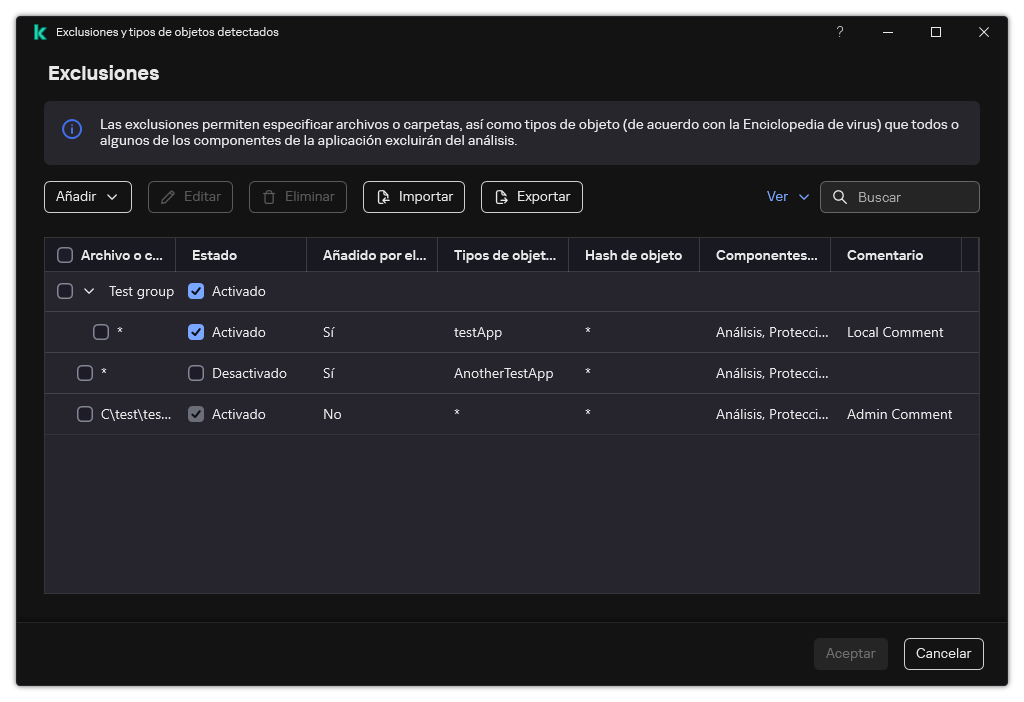Expand the Ver dropdown menu

pos(788,197)
